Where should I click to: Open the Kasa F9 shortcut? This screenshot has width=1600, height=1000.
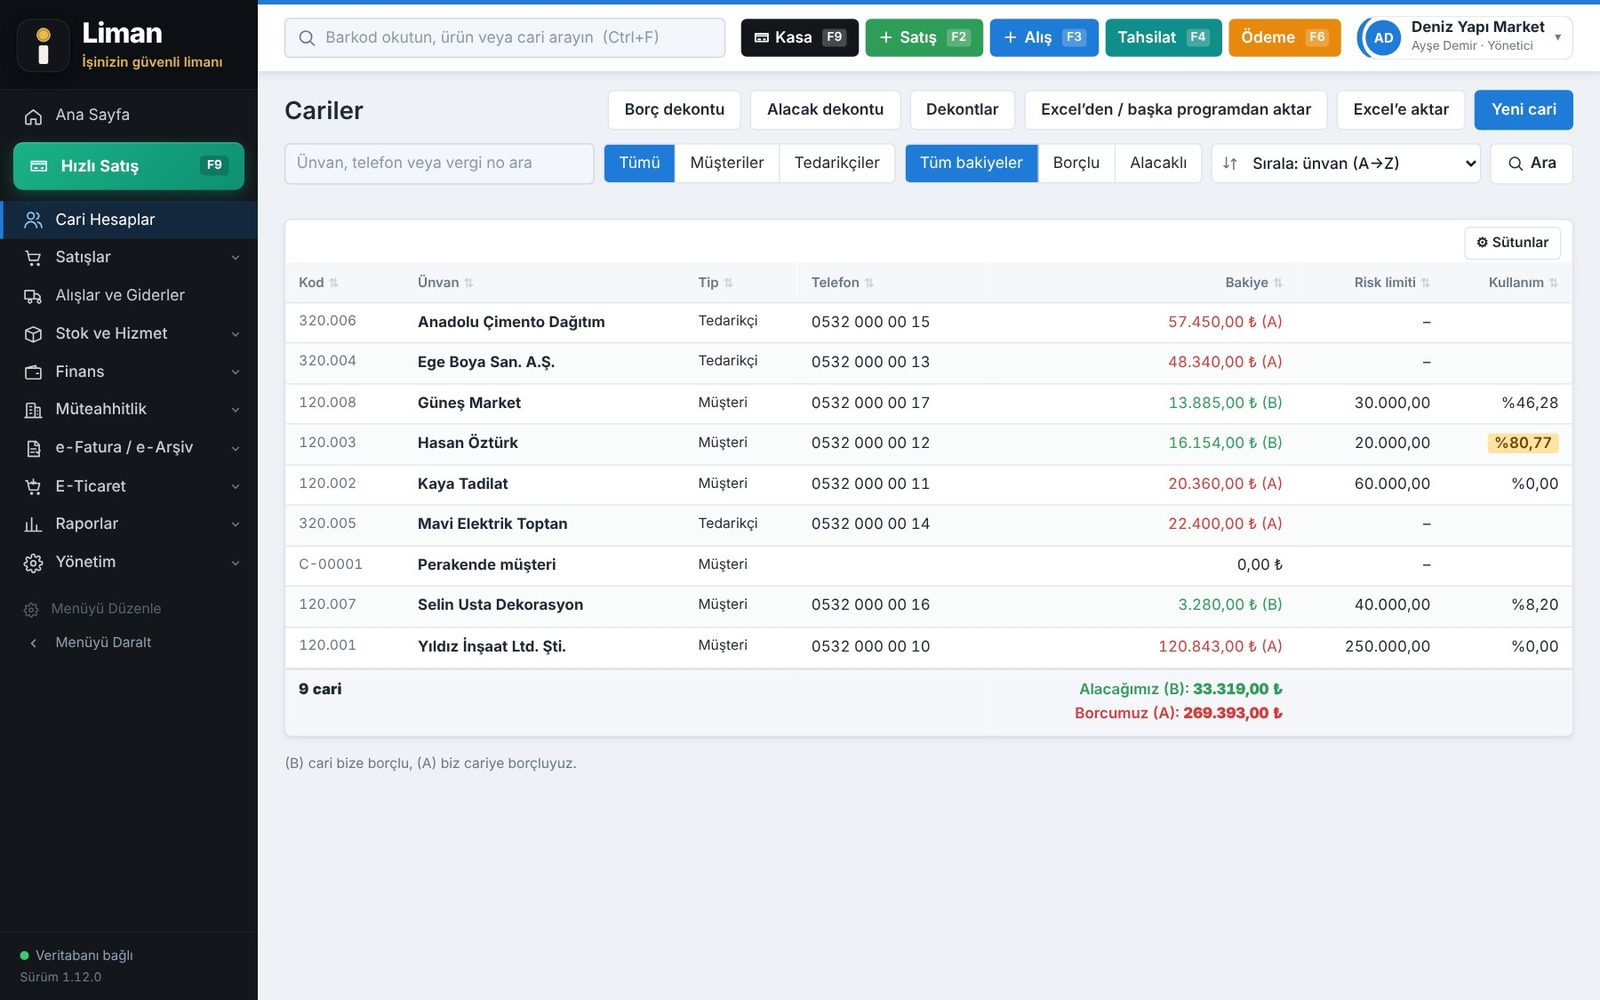[x=800, y=38]
